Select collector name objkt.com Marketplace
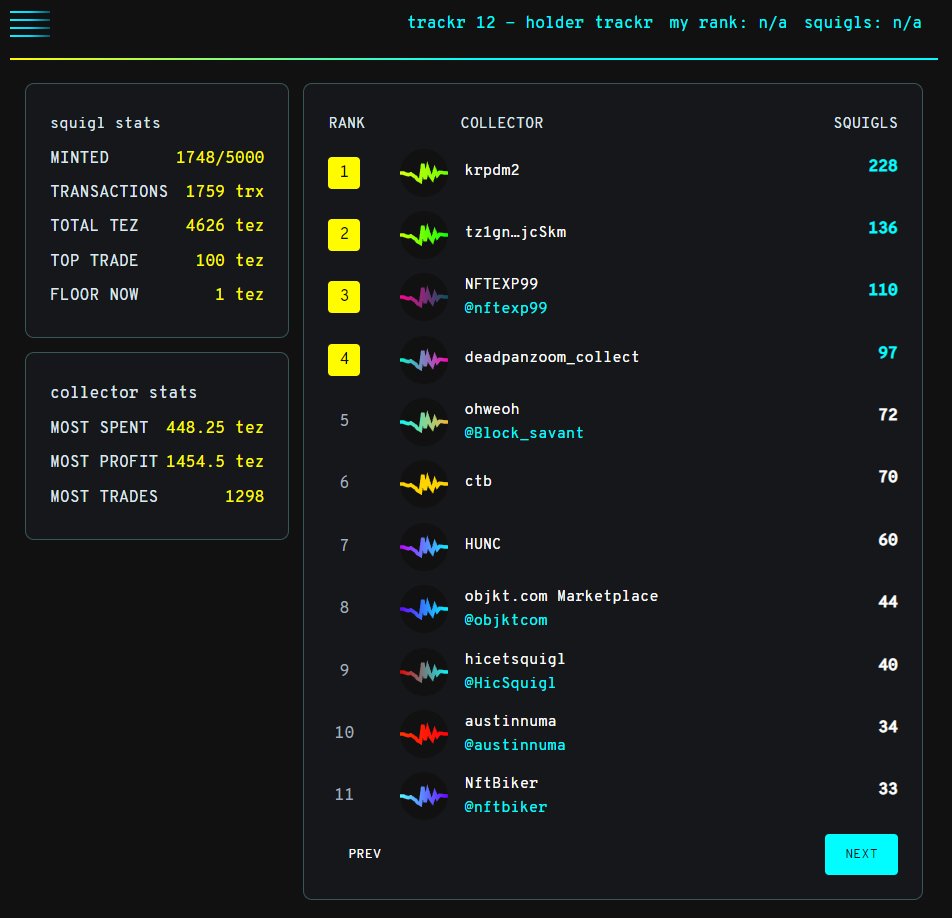The width and height of the screenshot is (952, 918). click(561, 596)
